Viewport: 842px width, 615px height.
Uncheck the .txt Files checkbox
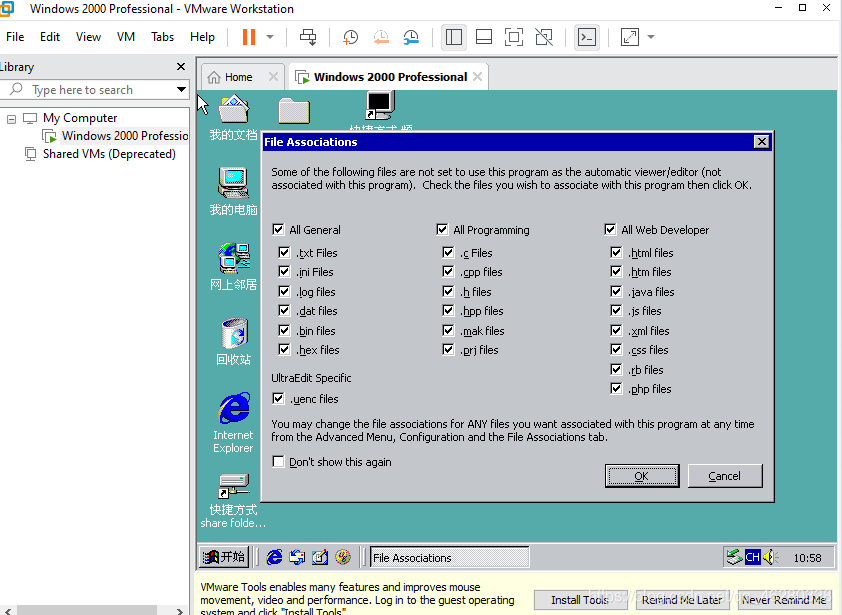click(284, 252)
